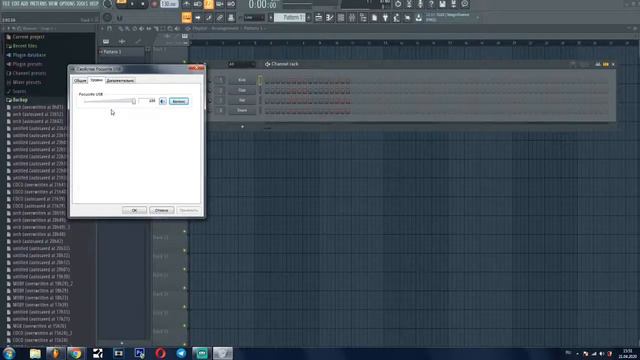Open File Explorer from the taskbar
640x360 pixels.
[x=35, y=353]
